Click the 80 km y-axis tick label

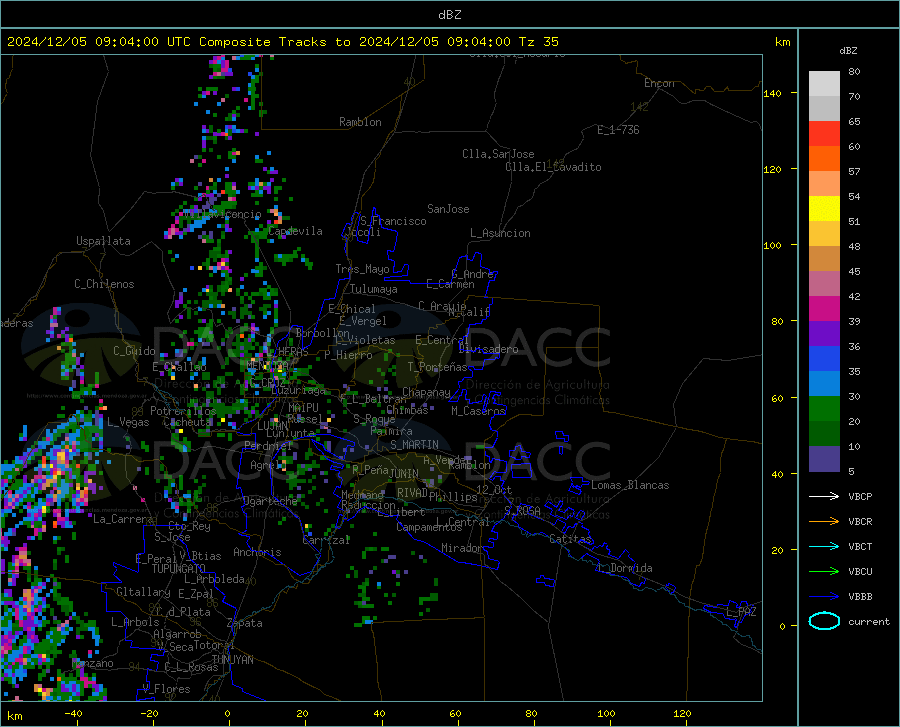(777, 321)
